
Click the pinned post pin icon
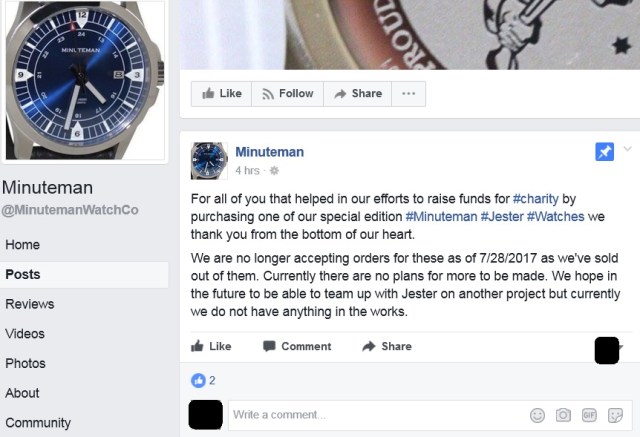pos(604,152)
